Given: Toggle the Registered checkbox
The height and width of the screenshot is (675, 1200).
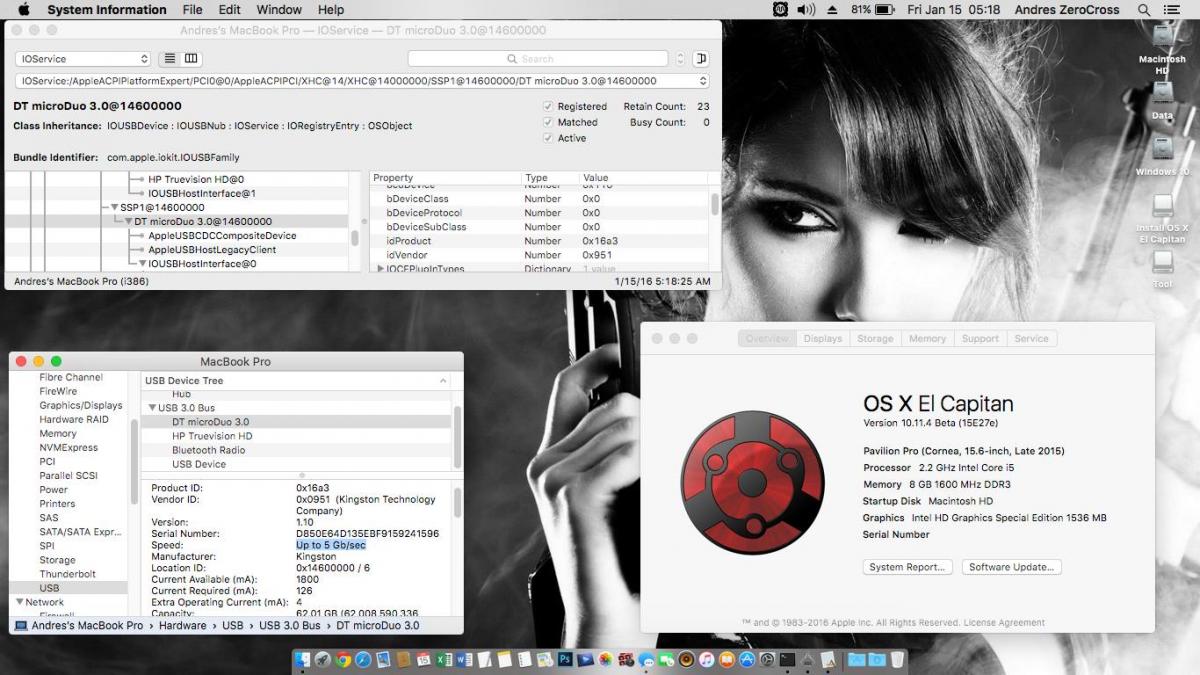Looking at the screenshot, I should [x=548, y=106].
